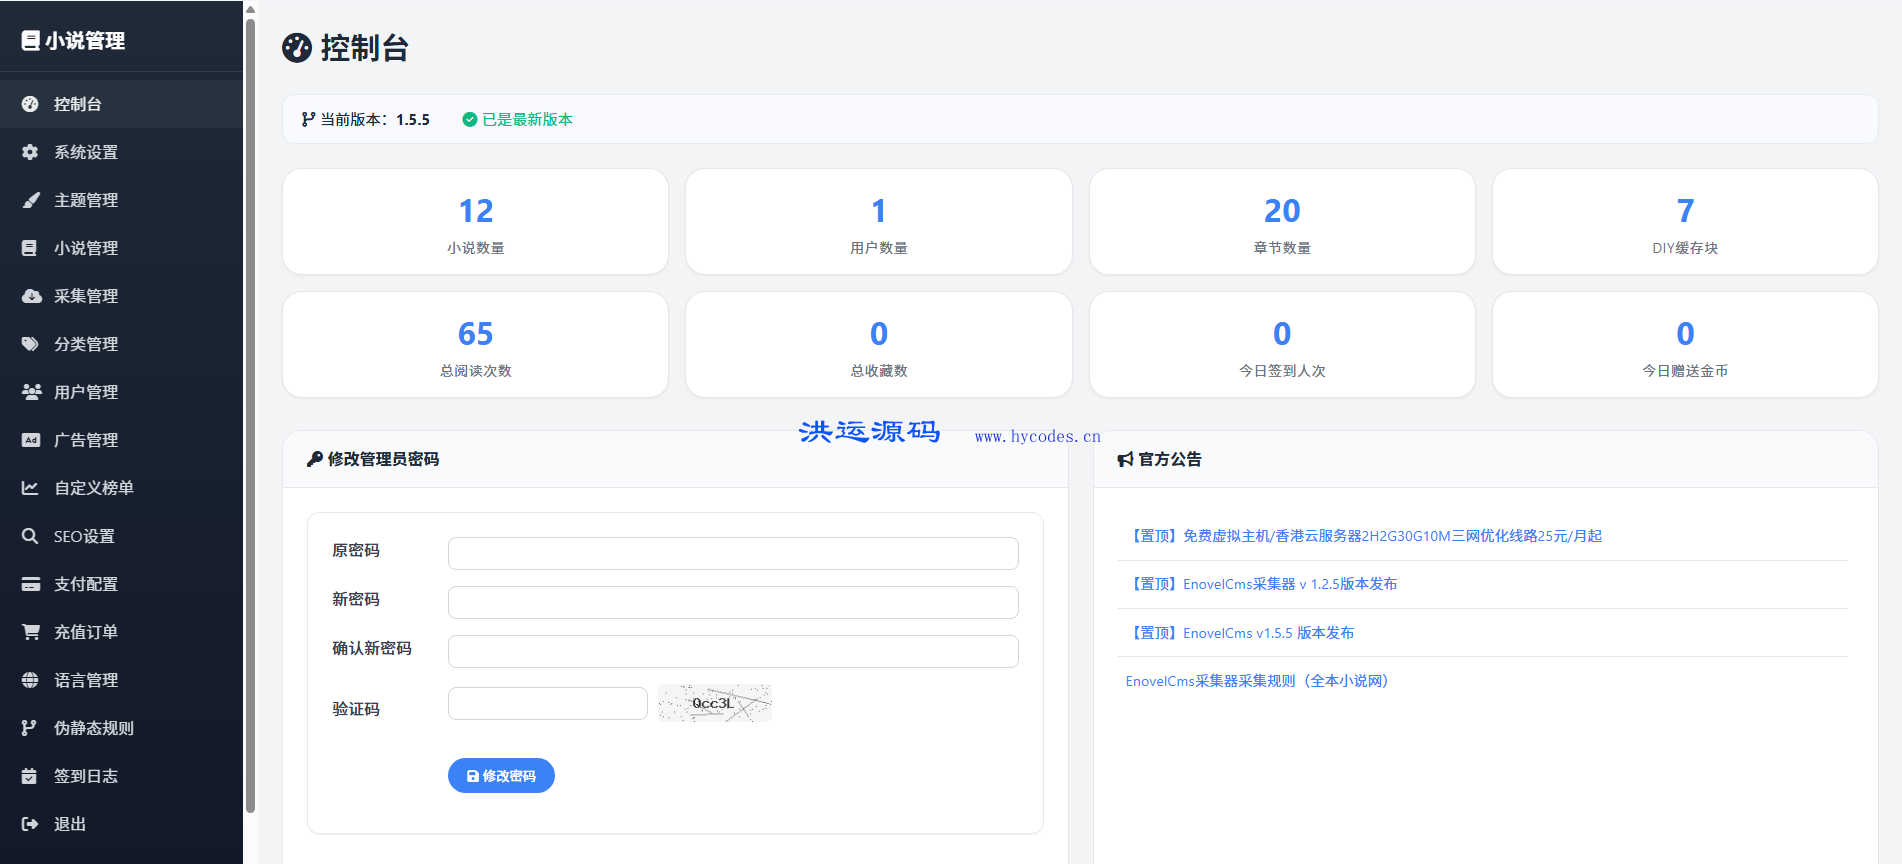Screen dimensions: 1902x864
Task: Open EnovelCms v1.5.5 版本发布 link
Action: click(x=1240, y=633)
